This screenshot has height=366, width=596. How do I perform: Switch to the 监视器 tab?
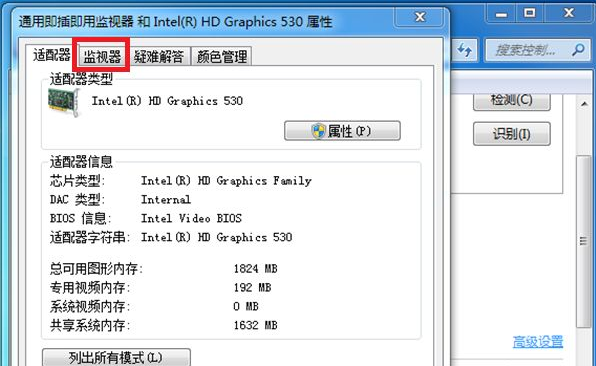point(102,57)
